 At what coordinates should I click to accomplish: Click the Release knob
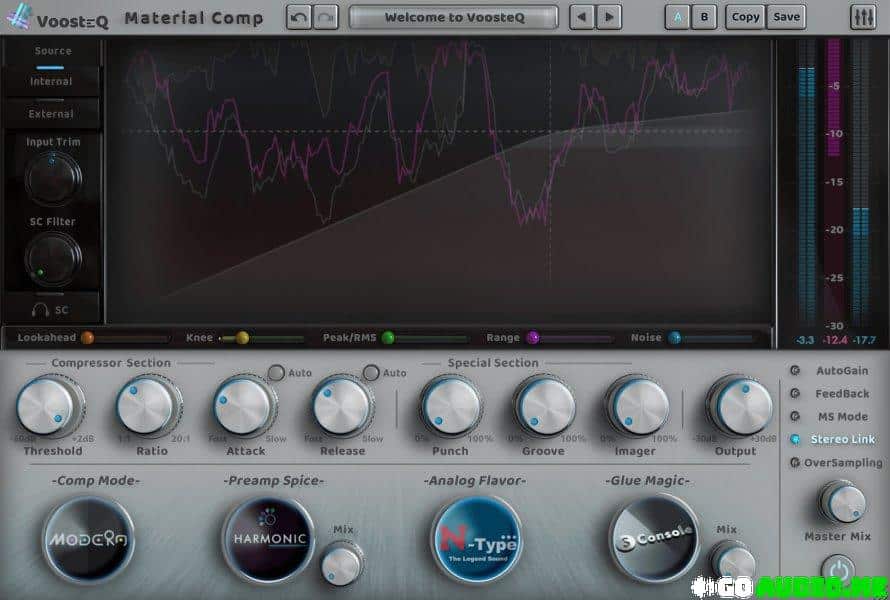(343, 406)
